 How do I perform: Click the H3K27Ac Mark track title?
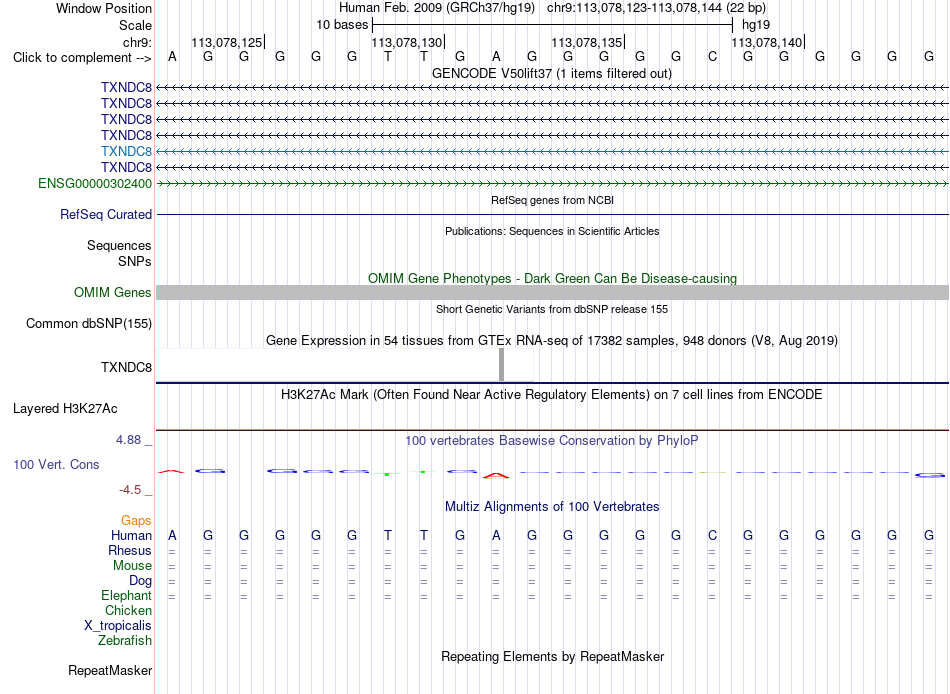pyautogui.click(x=552, y=395)
